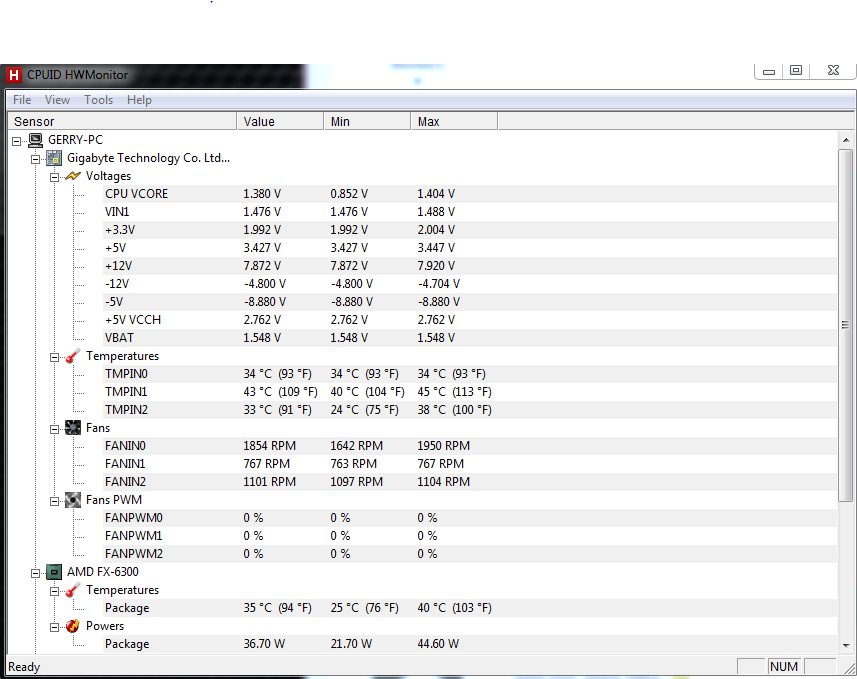Maximize the HWMonitor window
The height and width of the screenshot is (679, 857).
tap(796, 71)
